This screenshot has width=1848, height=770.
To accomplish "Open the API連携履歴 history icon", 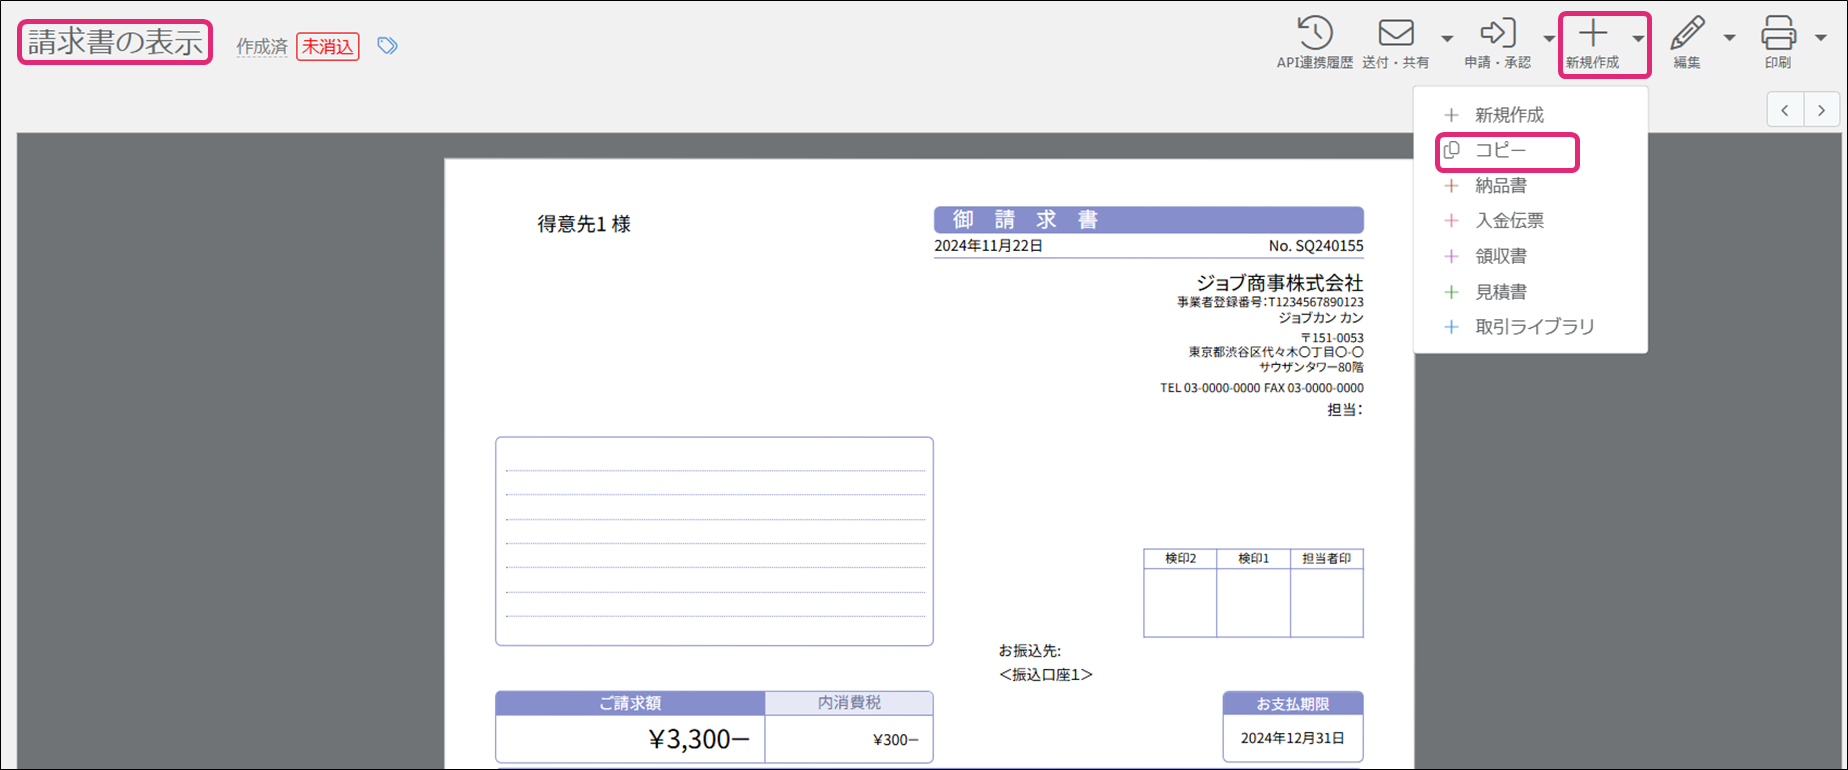I will coord(1314,34).
